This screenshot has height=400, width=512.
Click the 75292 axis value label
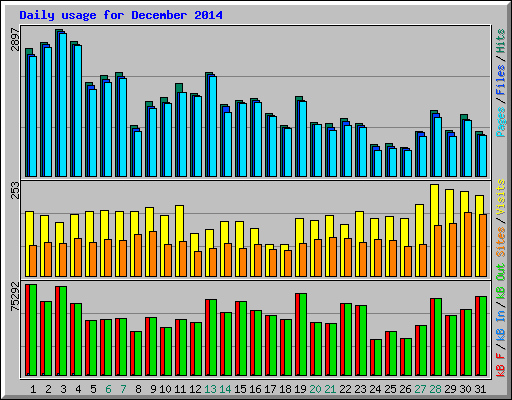(15, 297)
